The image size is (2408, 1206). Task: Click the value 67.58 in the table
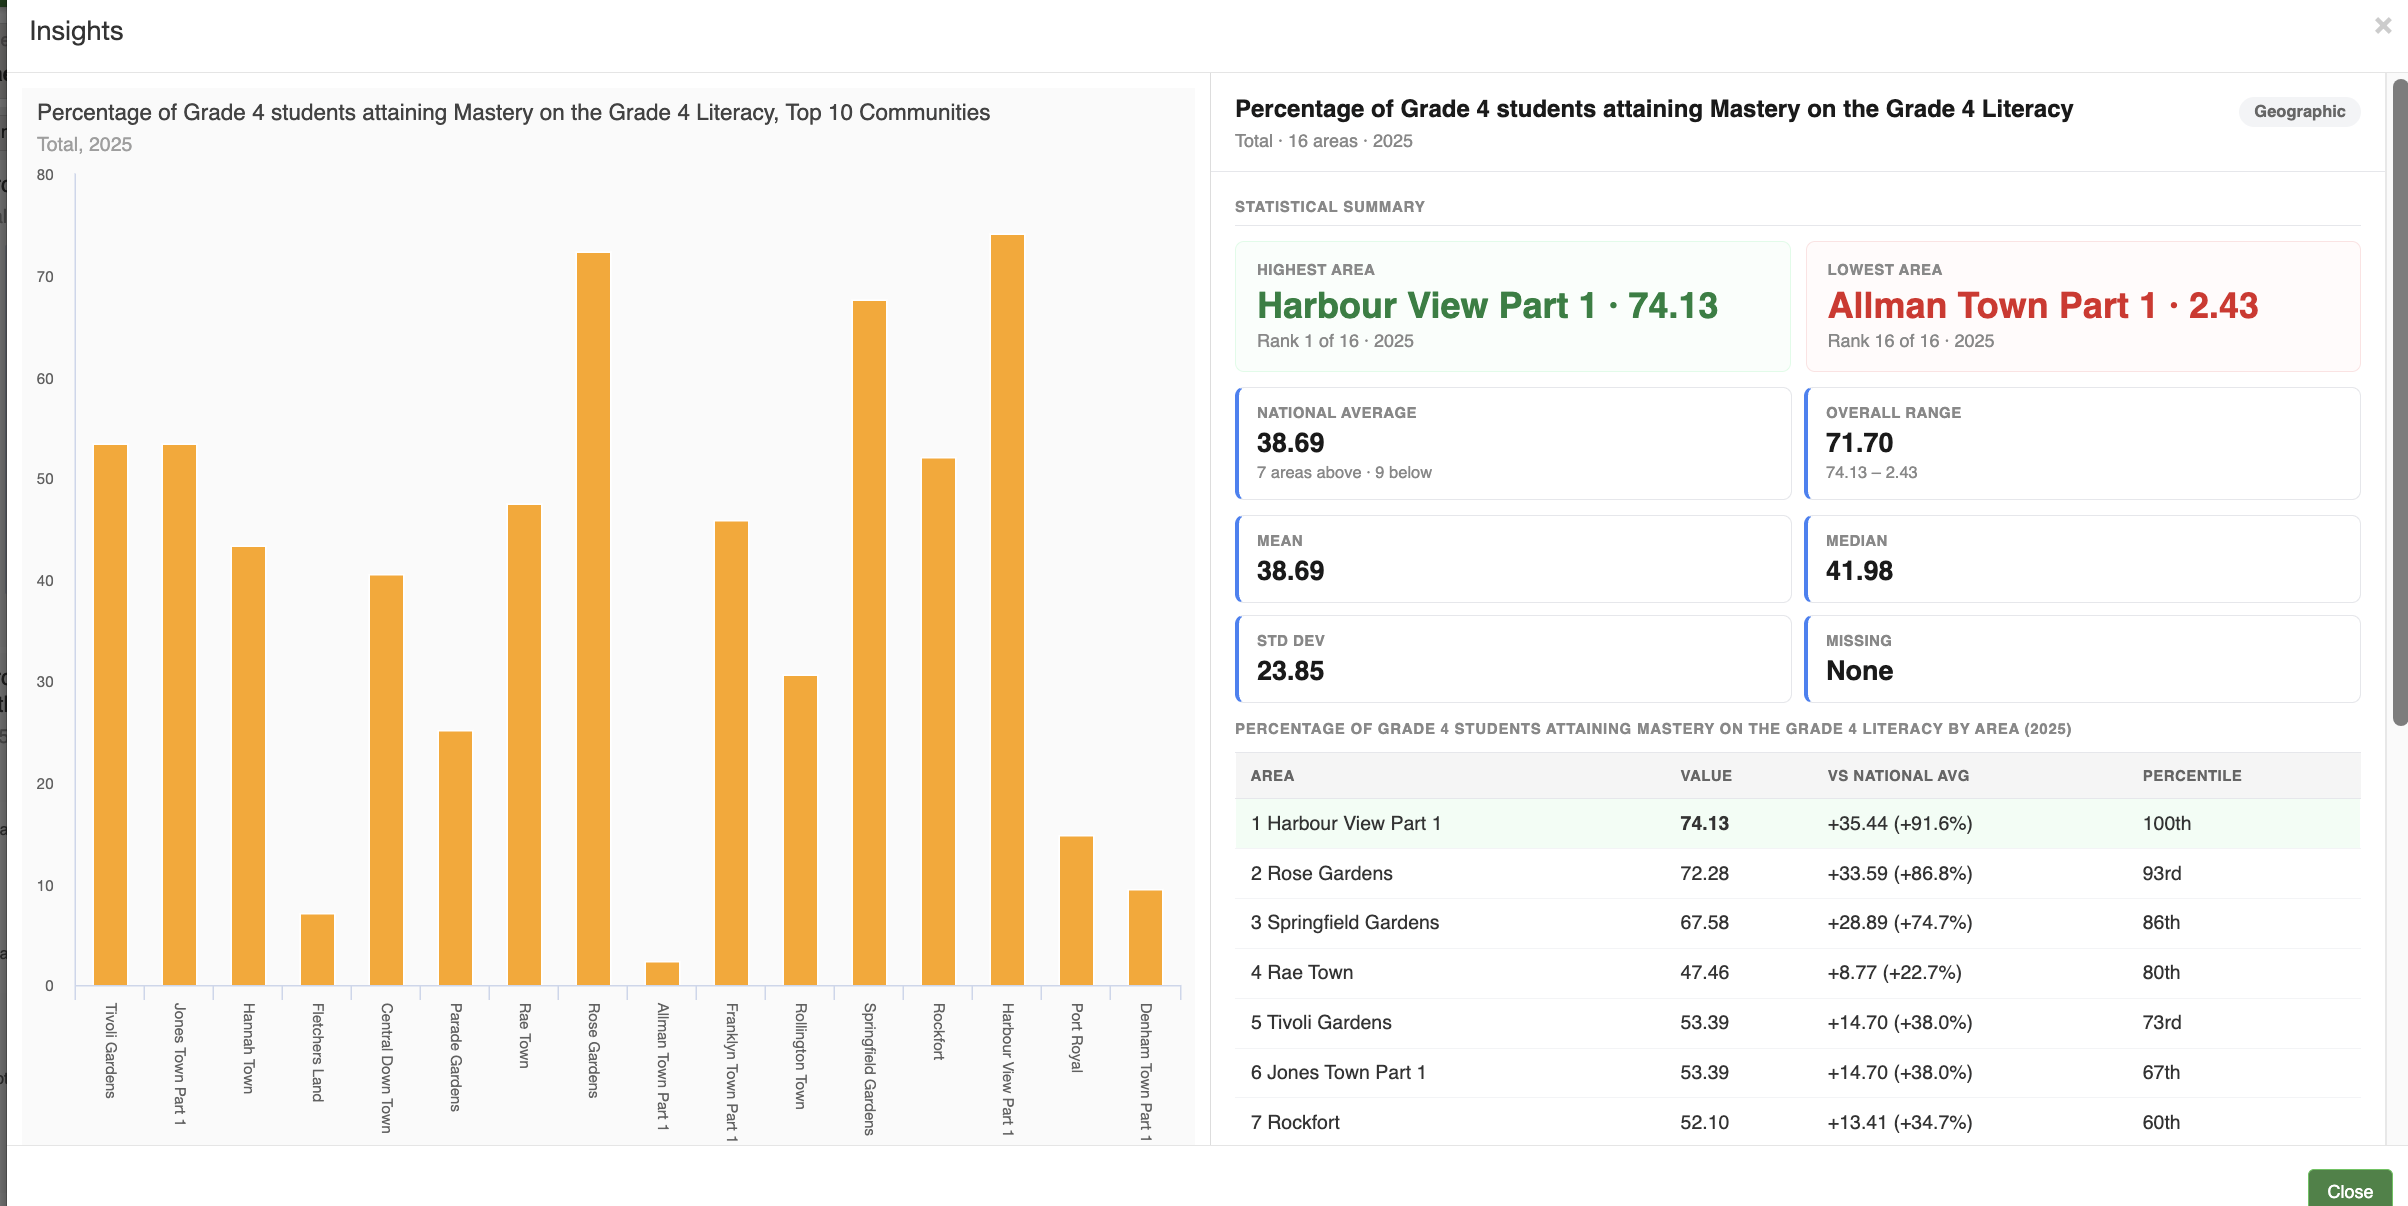pyautogui.click(x=1704, y=923)
